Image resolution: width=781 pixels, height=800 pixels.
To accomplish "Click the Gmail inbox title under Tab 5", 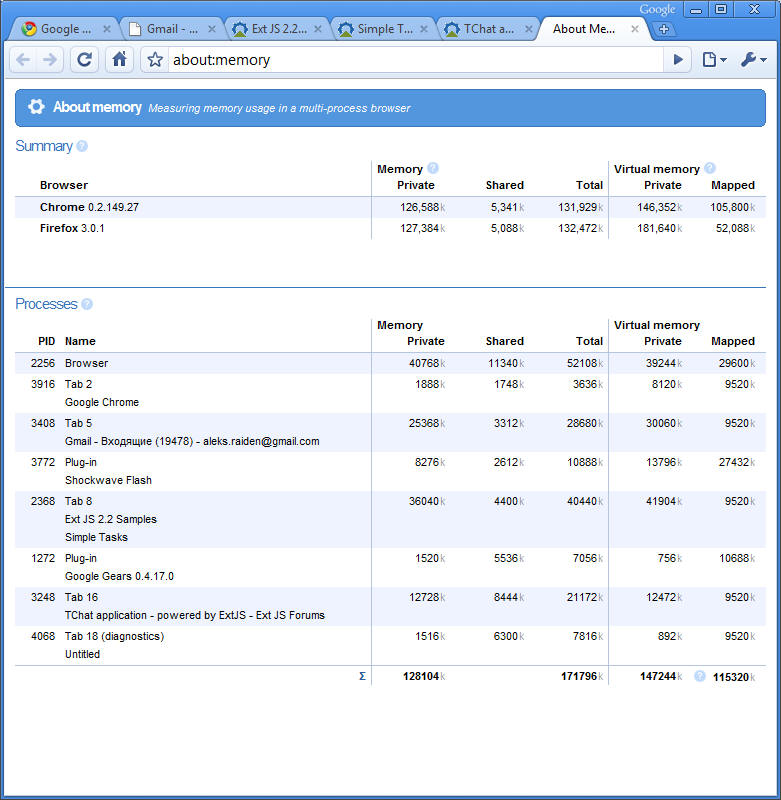I will 192,441.
